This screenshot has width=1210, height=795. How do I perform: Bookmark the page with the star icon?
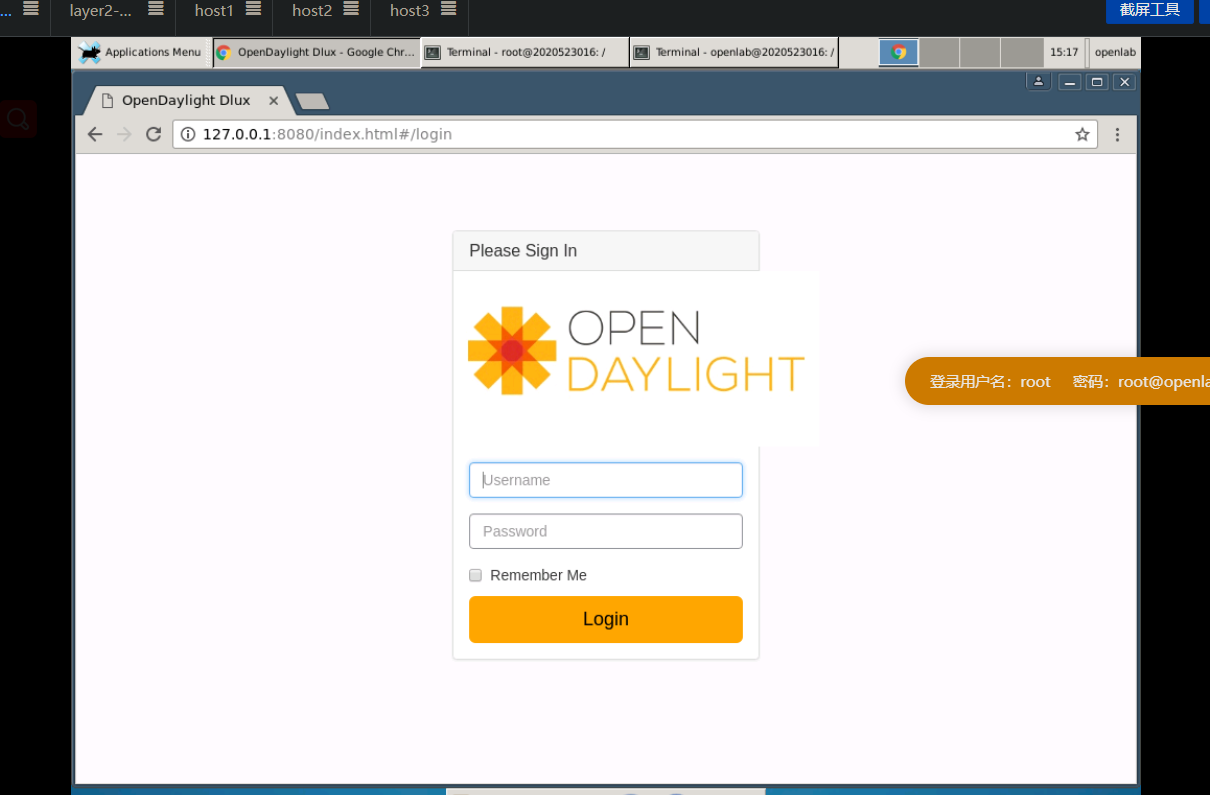point(1082,133)
